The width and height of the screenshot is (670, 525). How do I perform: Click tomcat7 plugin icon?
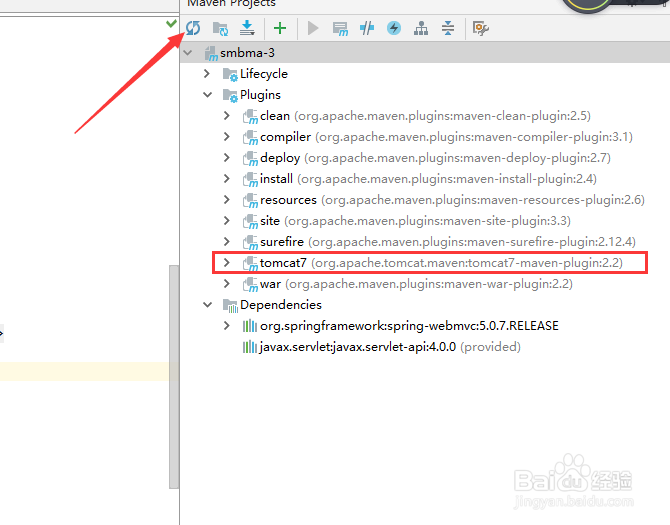coord(250,264)
